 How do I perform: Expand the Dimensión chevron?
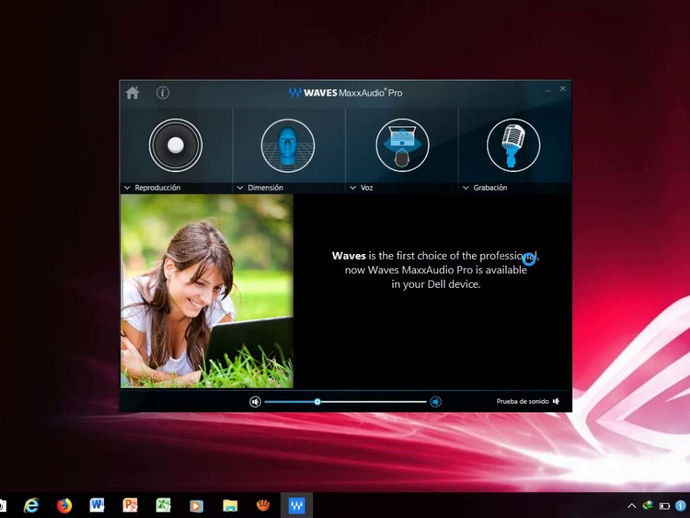(x=240, y=188)
